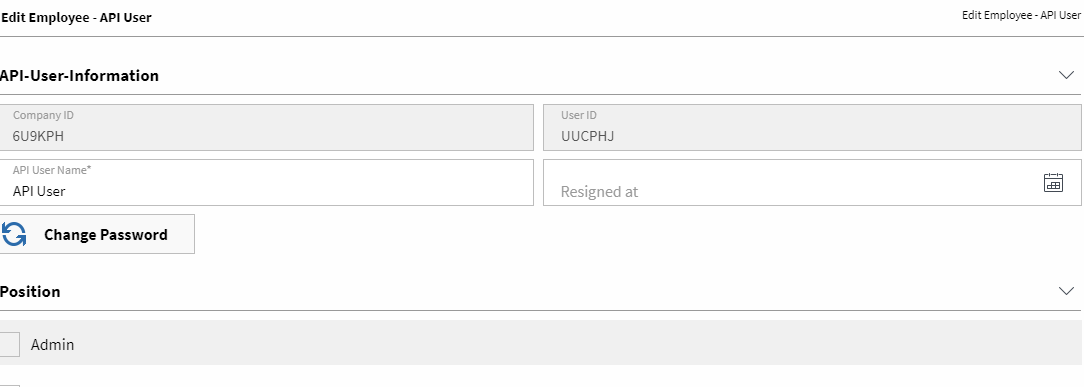Viewport: 1084px width, 387px height.
Task: Select the Company ID value 6U9KPH
Action: [38, 136]
